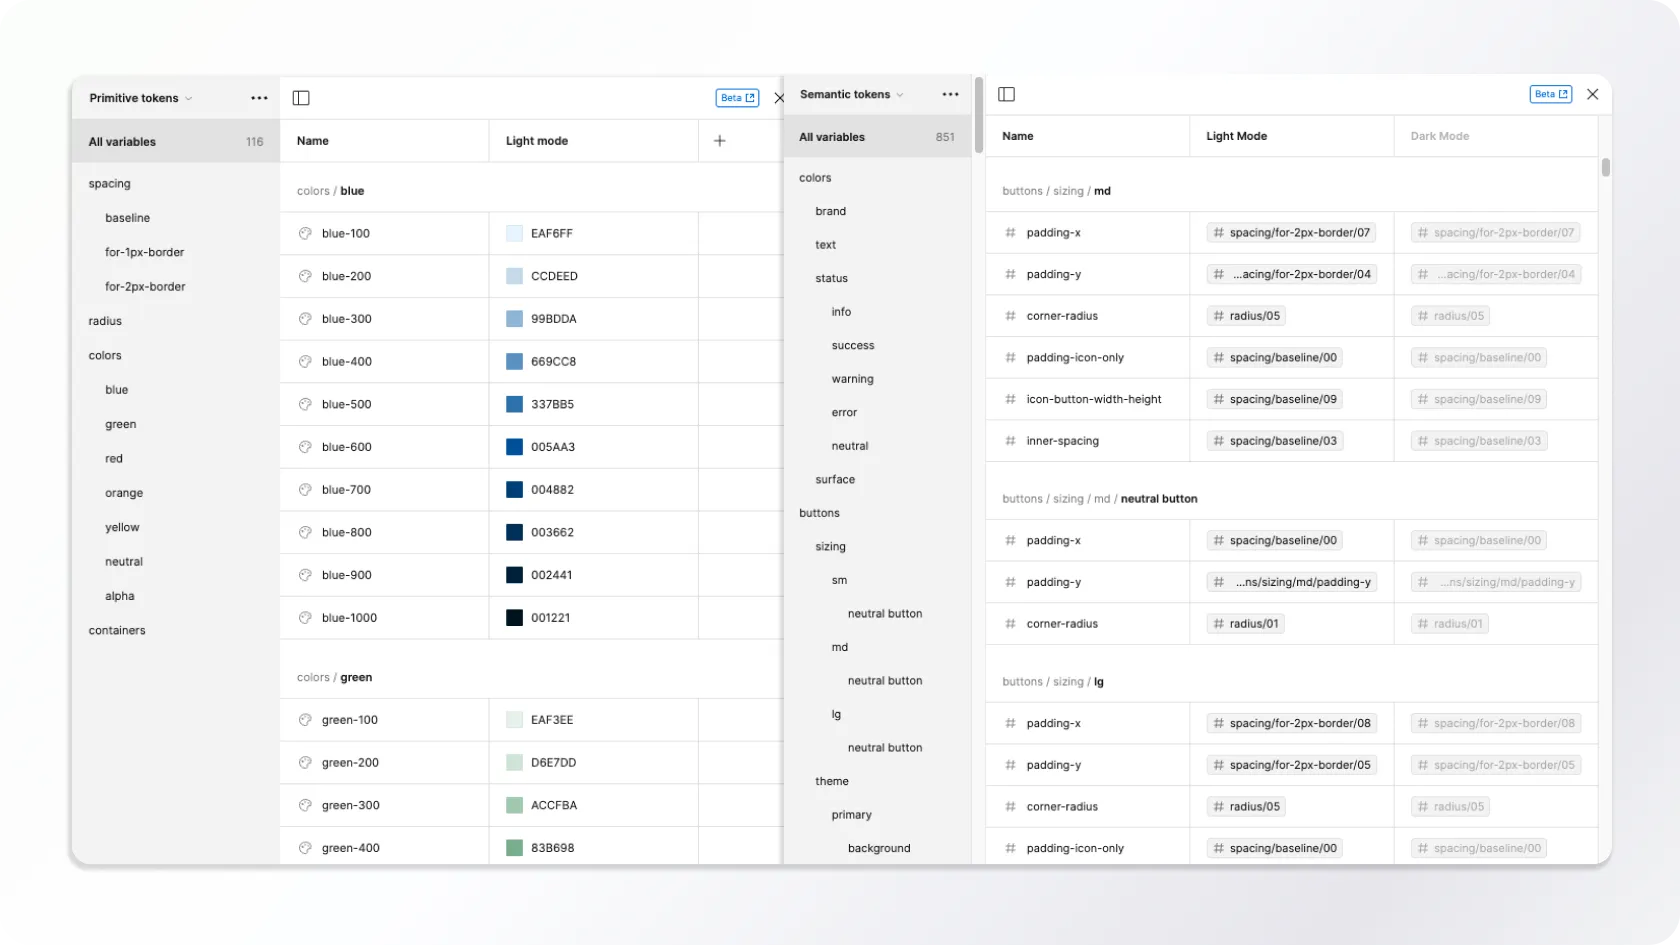Open the Primitive tokens collection dropdown
Image resolution: width=1680 pixels, height=945 pixels.
pos(140,98)
